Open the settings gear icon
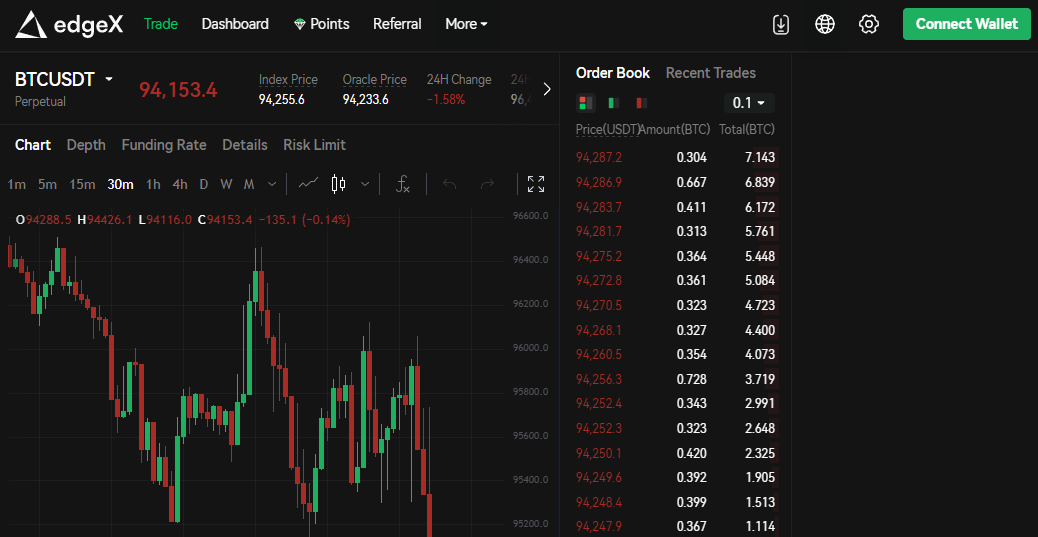The image size is (1038, 537). [x=869, y=24]
